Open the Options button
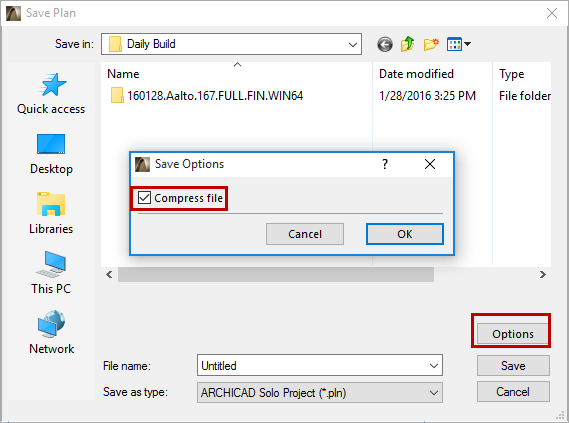Viewport: 569px width, 423px height. [513, 333]
